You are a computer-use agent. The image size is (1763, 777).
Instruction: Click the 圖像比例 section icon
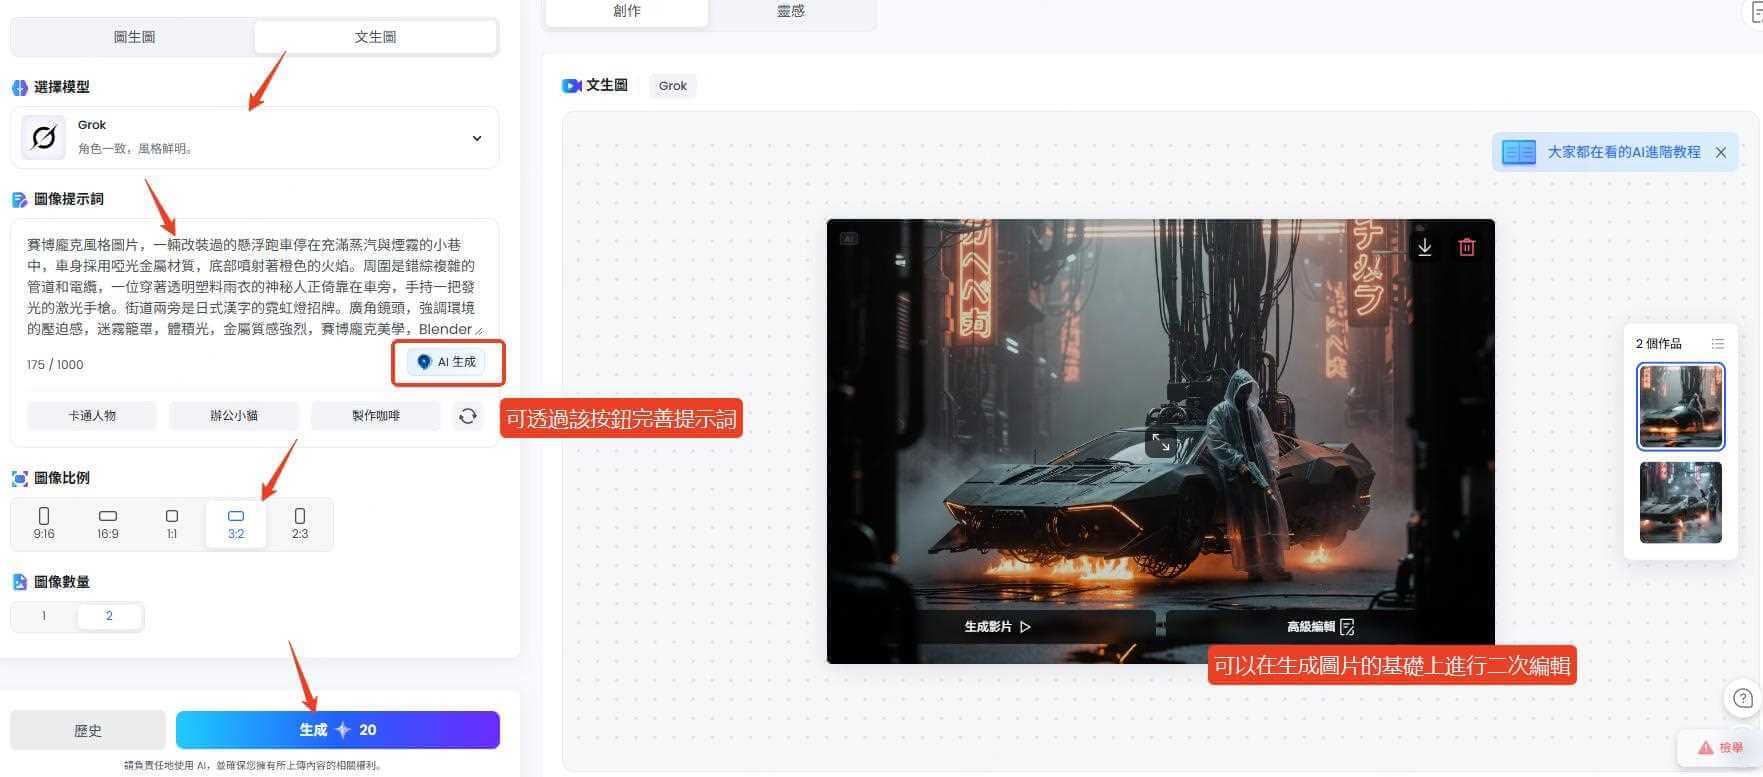coord(19,478)
